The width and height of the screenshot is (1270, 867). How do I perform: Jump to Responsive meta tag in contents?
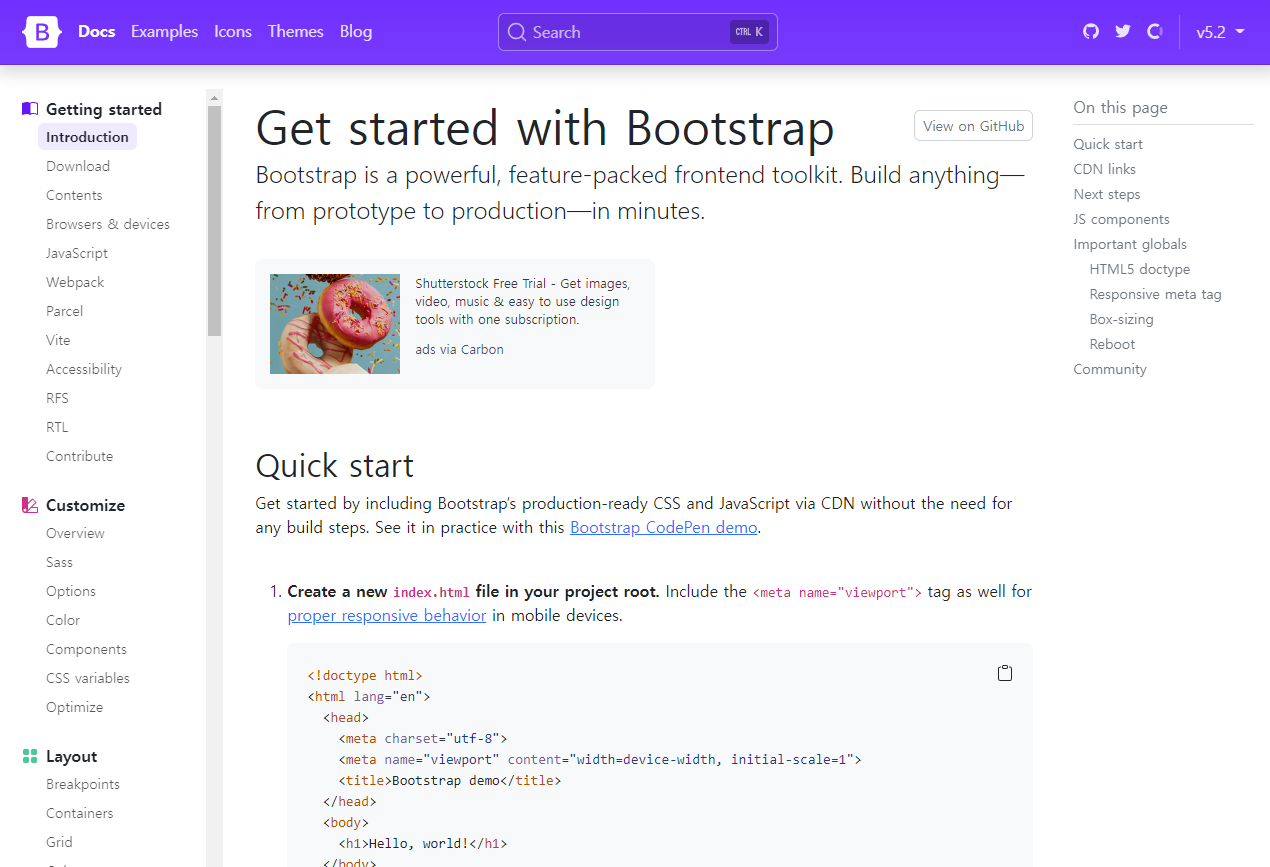1156,294
